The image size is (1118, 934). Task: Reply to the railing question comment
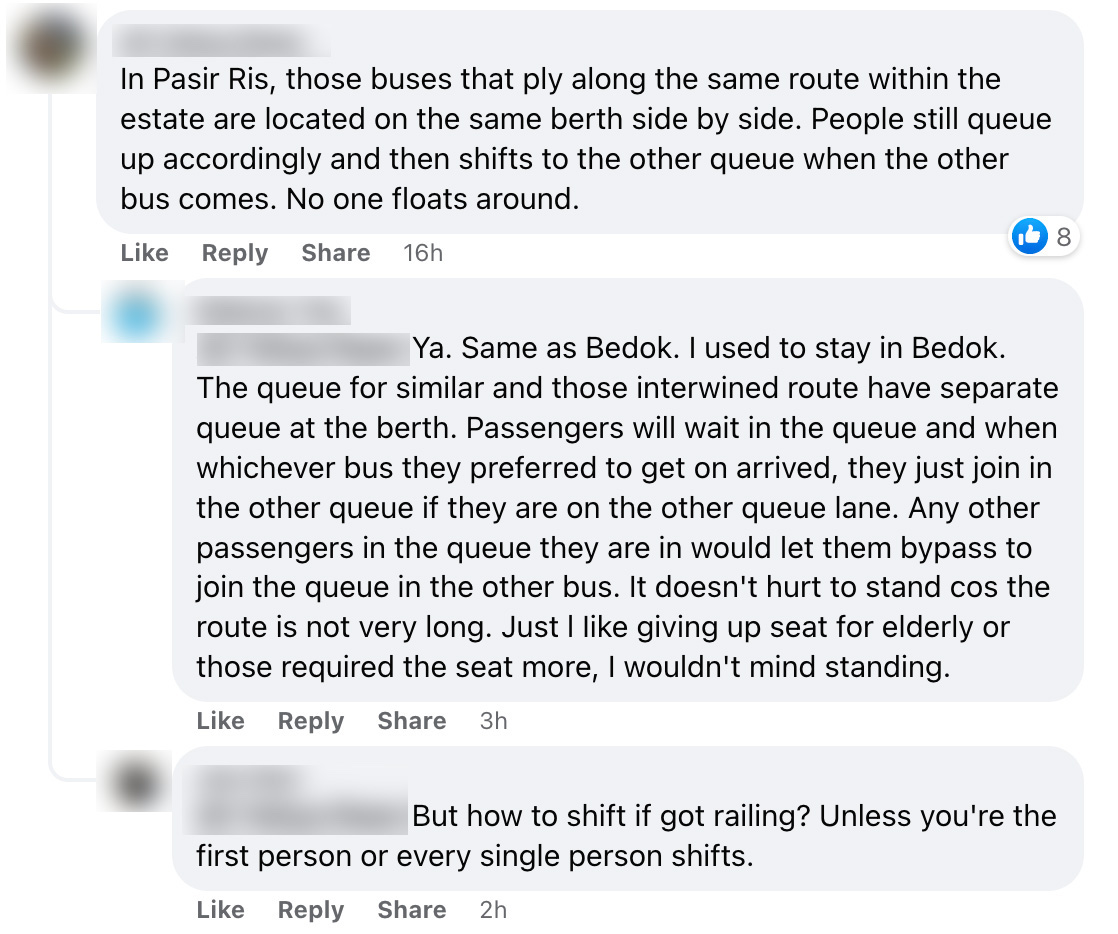(x=310, y=910)
